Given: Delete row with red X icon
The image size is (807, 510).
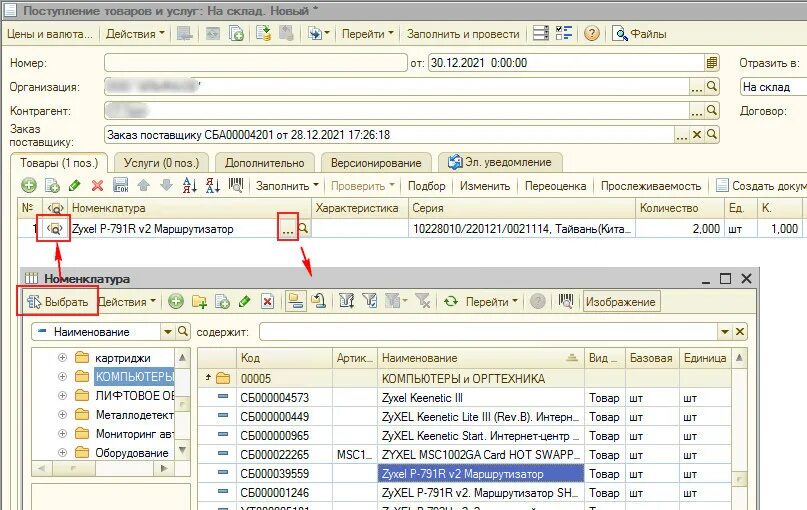Looking at the screenshot, I should click(x=97, y=186).
